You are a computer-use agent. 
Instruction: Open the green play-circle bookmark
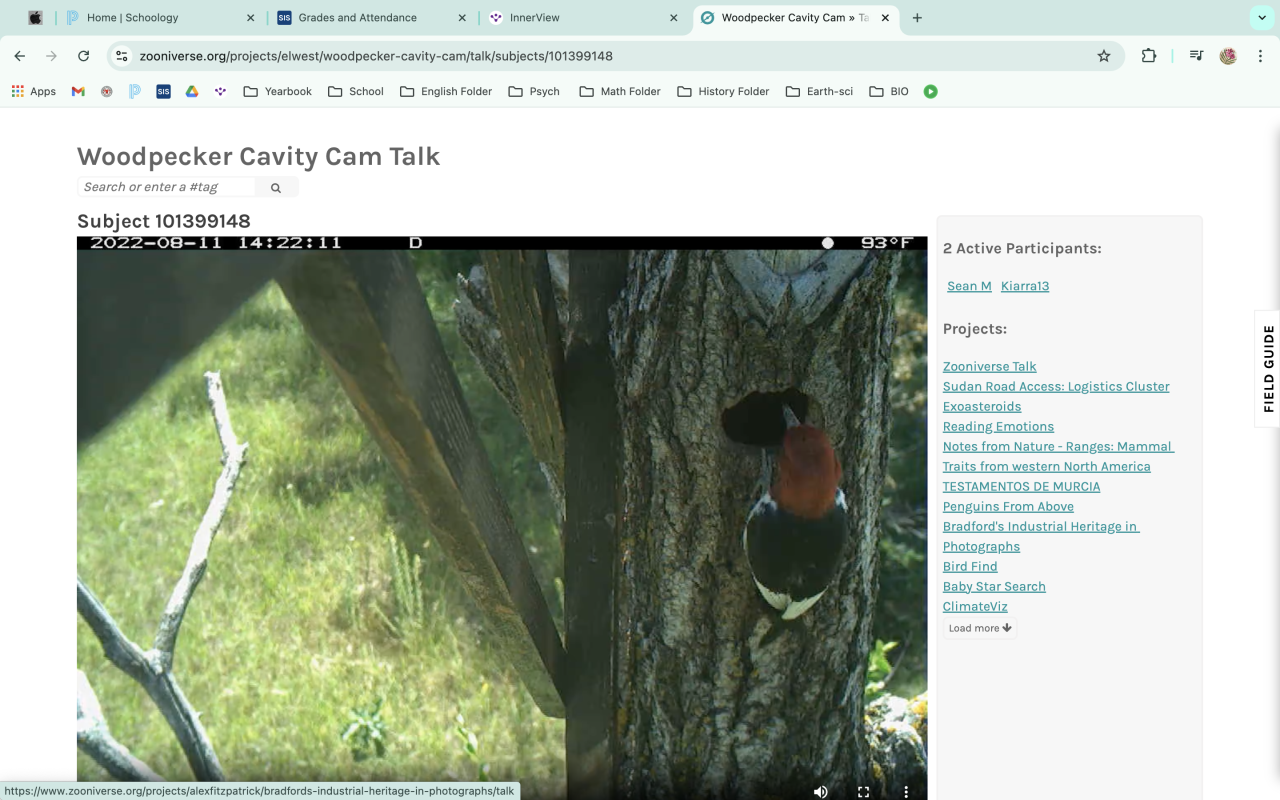931,91
